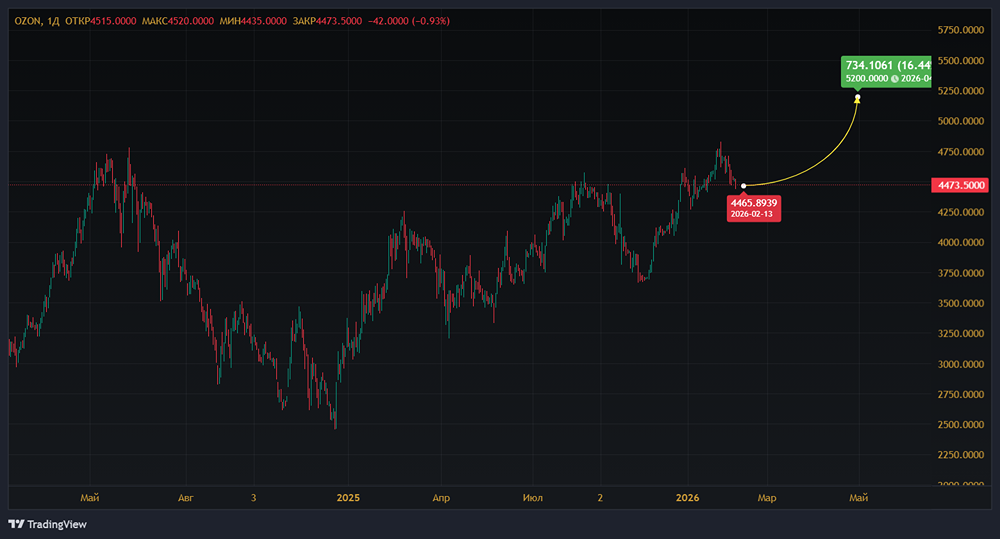1000x539 pixels.
Task: Click the 3000.0000 price axis label
Action: 960,364
